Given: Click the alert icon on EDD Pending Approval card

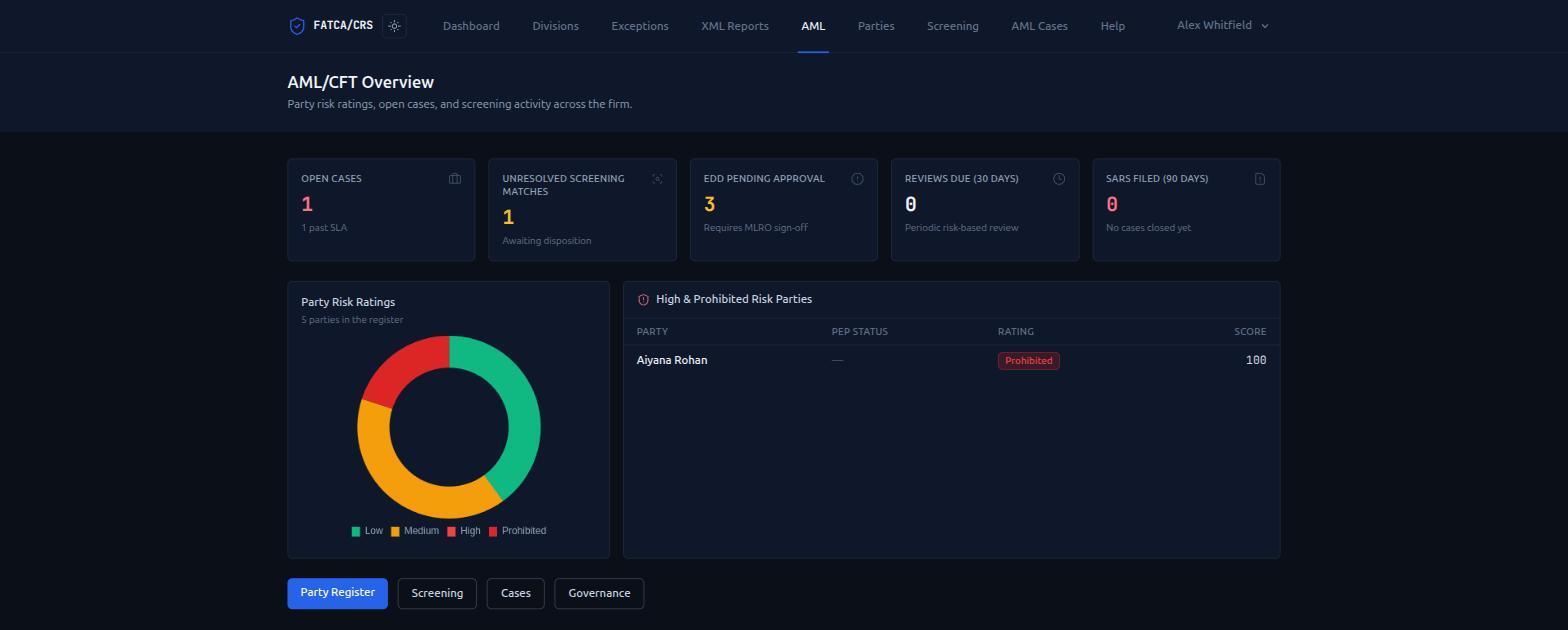Looking at the screenshot, I should (857, 179).
